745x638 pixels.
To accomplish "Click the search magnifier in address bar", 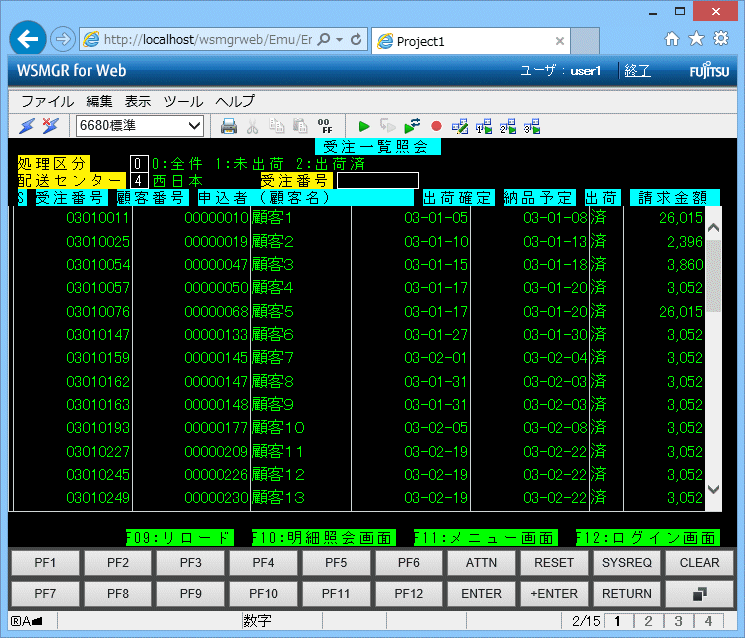I will click(x=324, y=39).
